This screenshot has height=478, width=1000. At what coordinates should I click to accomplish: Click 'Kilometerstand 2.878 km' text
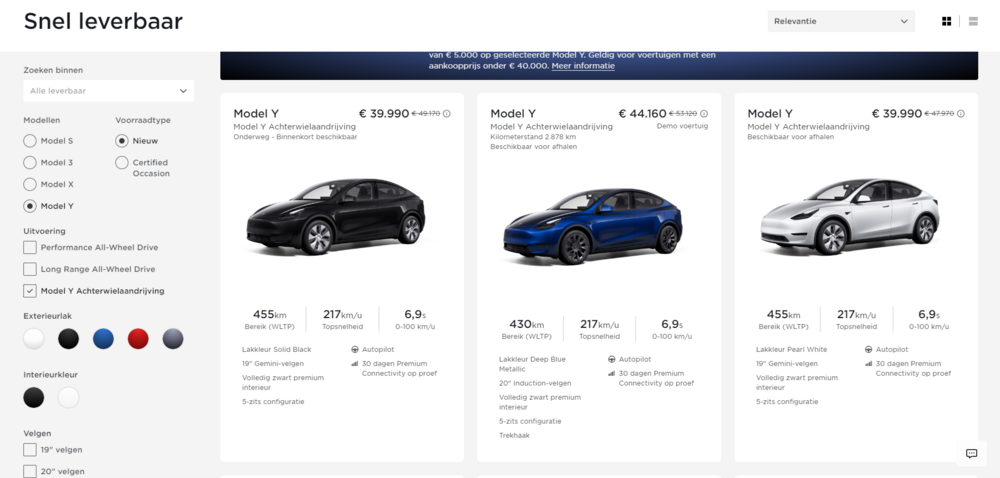(x=533, y=137)
